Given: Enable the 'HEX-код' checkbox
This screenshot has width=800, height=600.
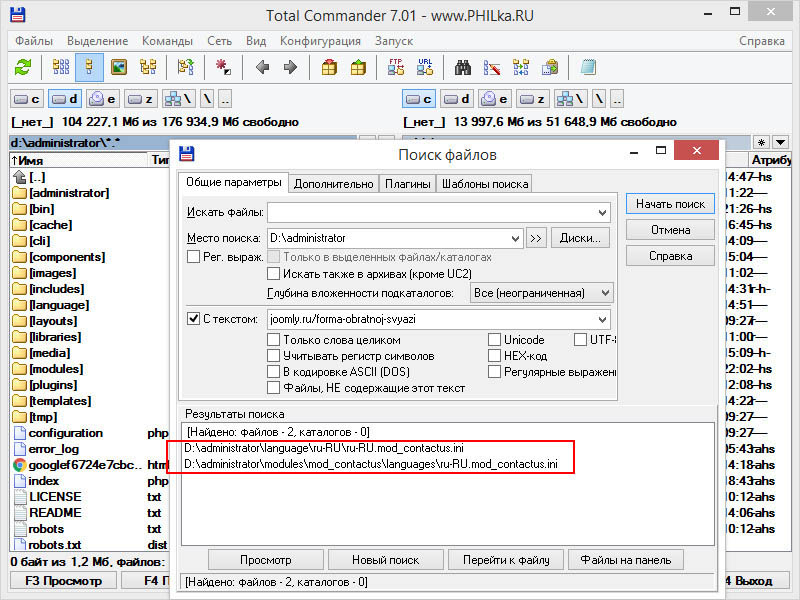Looking at the screenshot, I should 494,356.
